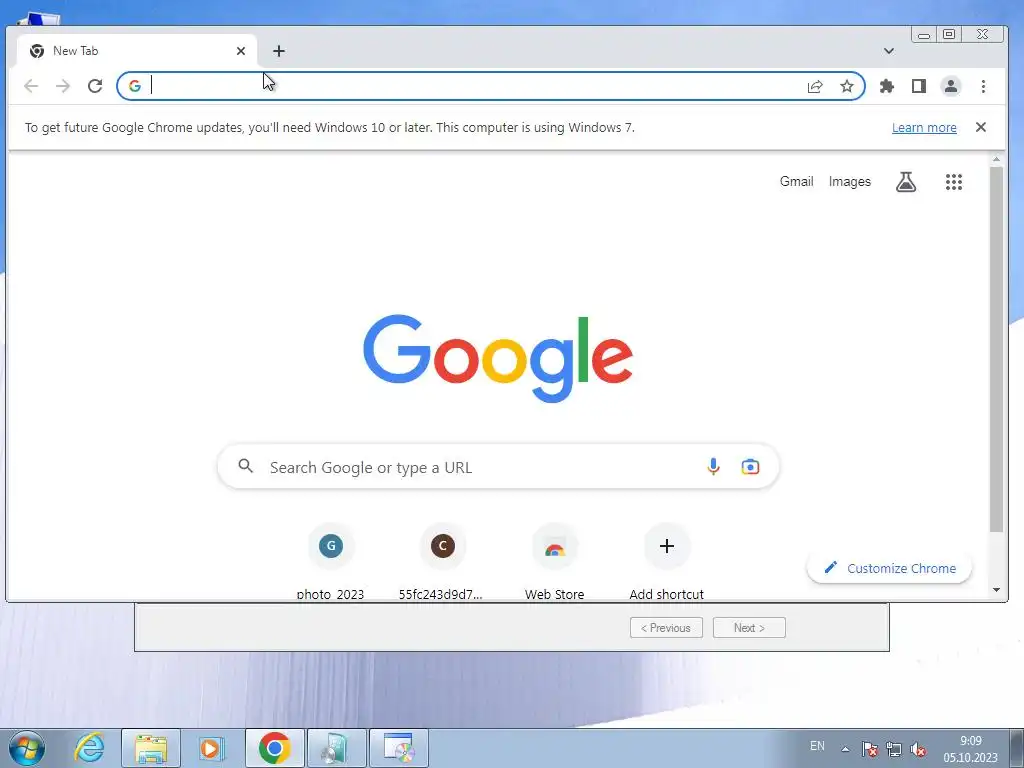This screenshot has height=768, width=1024.
Task: Click the scrollbar down arrow
Action: [x=996, y=590]
